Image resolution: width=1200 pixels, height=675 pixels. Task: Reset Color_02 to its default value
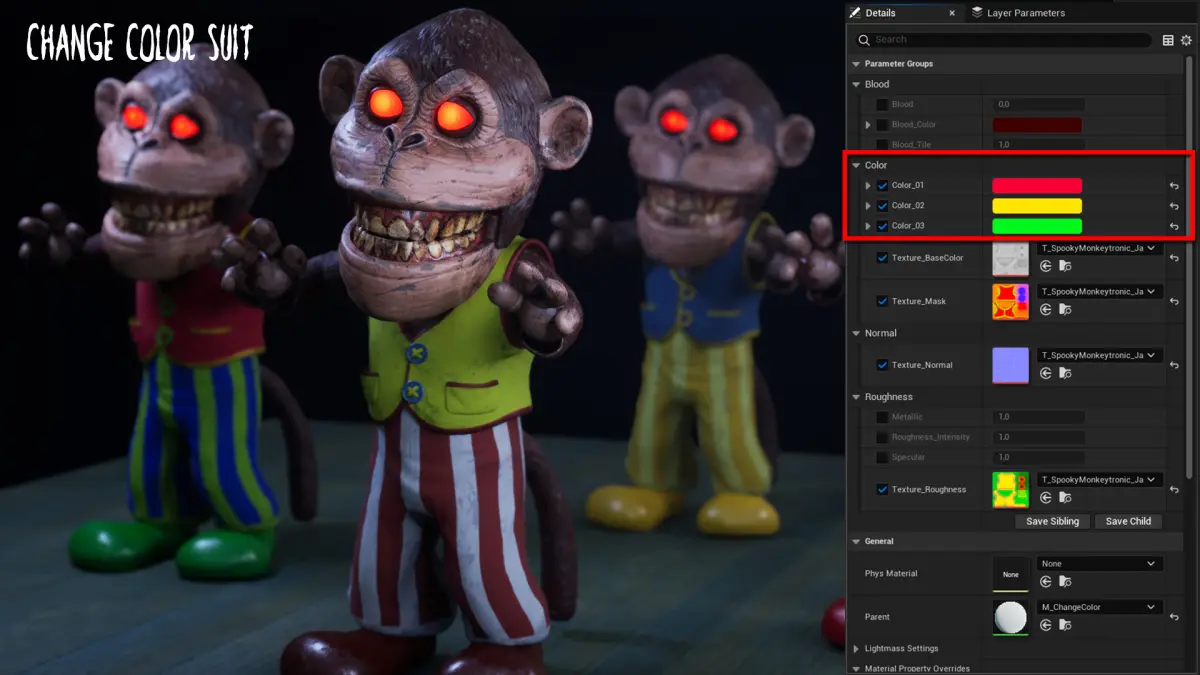pos(1174,206)
